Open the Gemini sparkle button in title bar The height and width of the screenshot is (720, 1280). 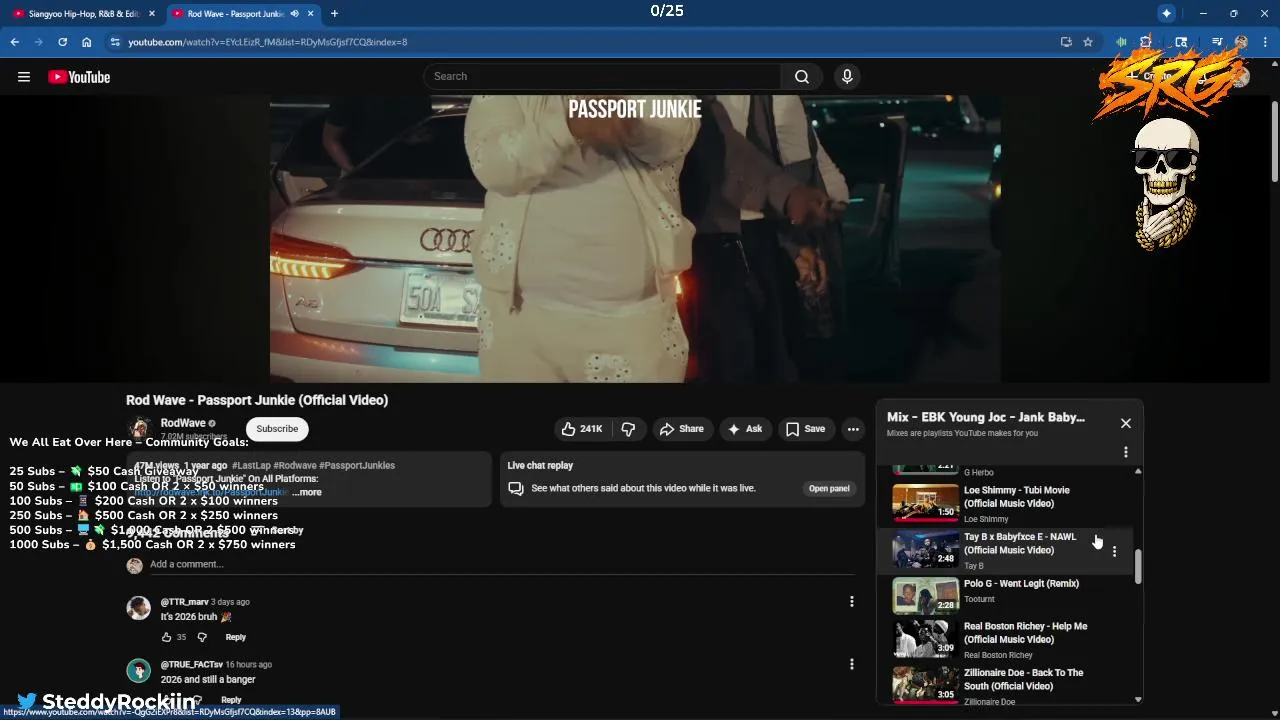click(1167, 13)
